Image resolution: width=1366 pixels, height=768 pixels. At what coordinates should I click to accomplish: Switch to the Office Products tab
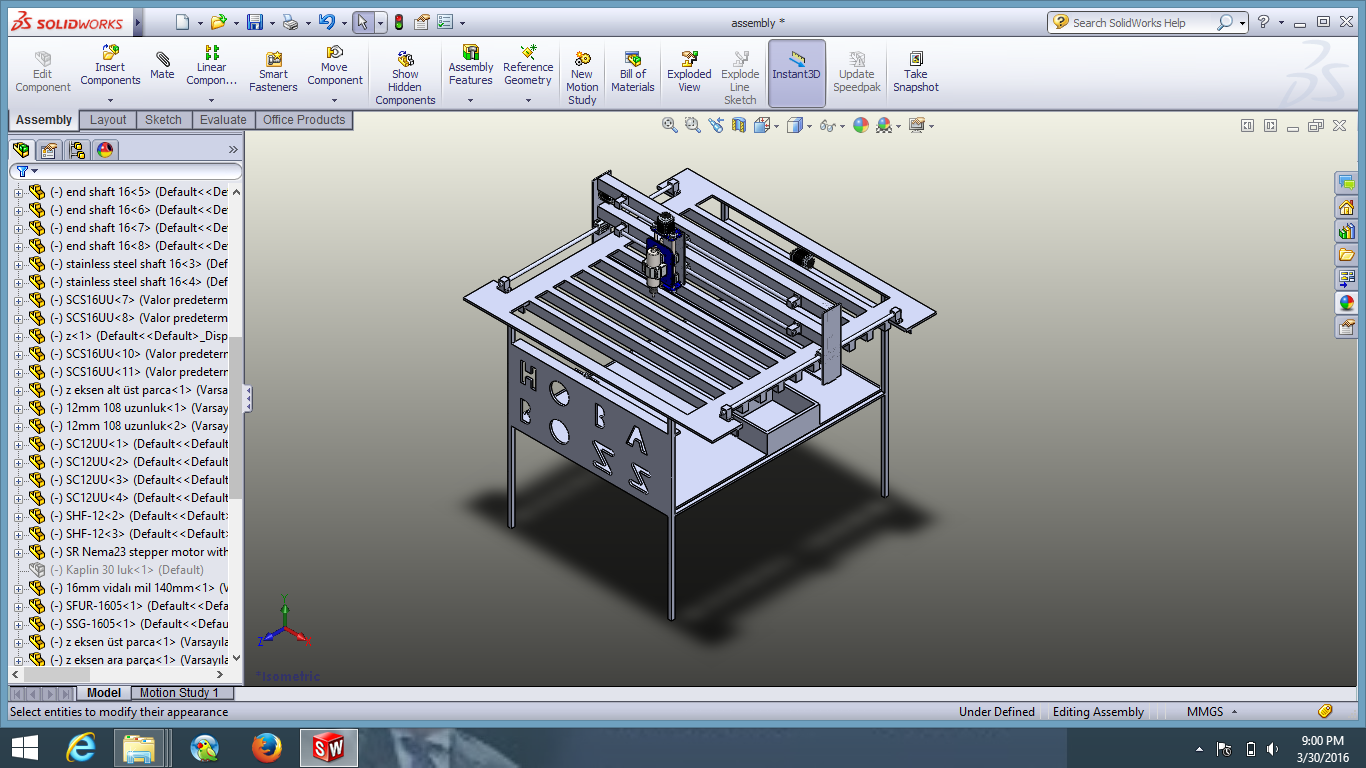(x=304, y=120)
